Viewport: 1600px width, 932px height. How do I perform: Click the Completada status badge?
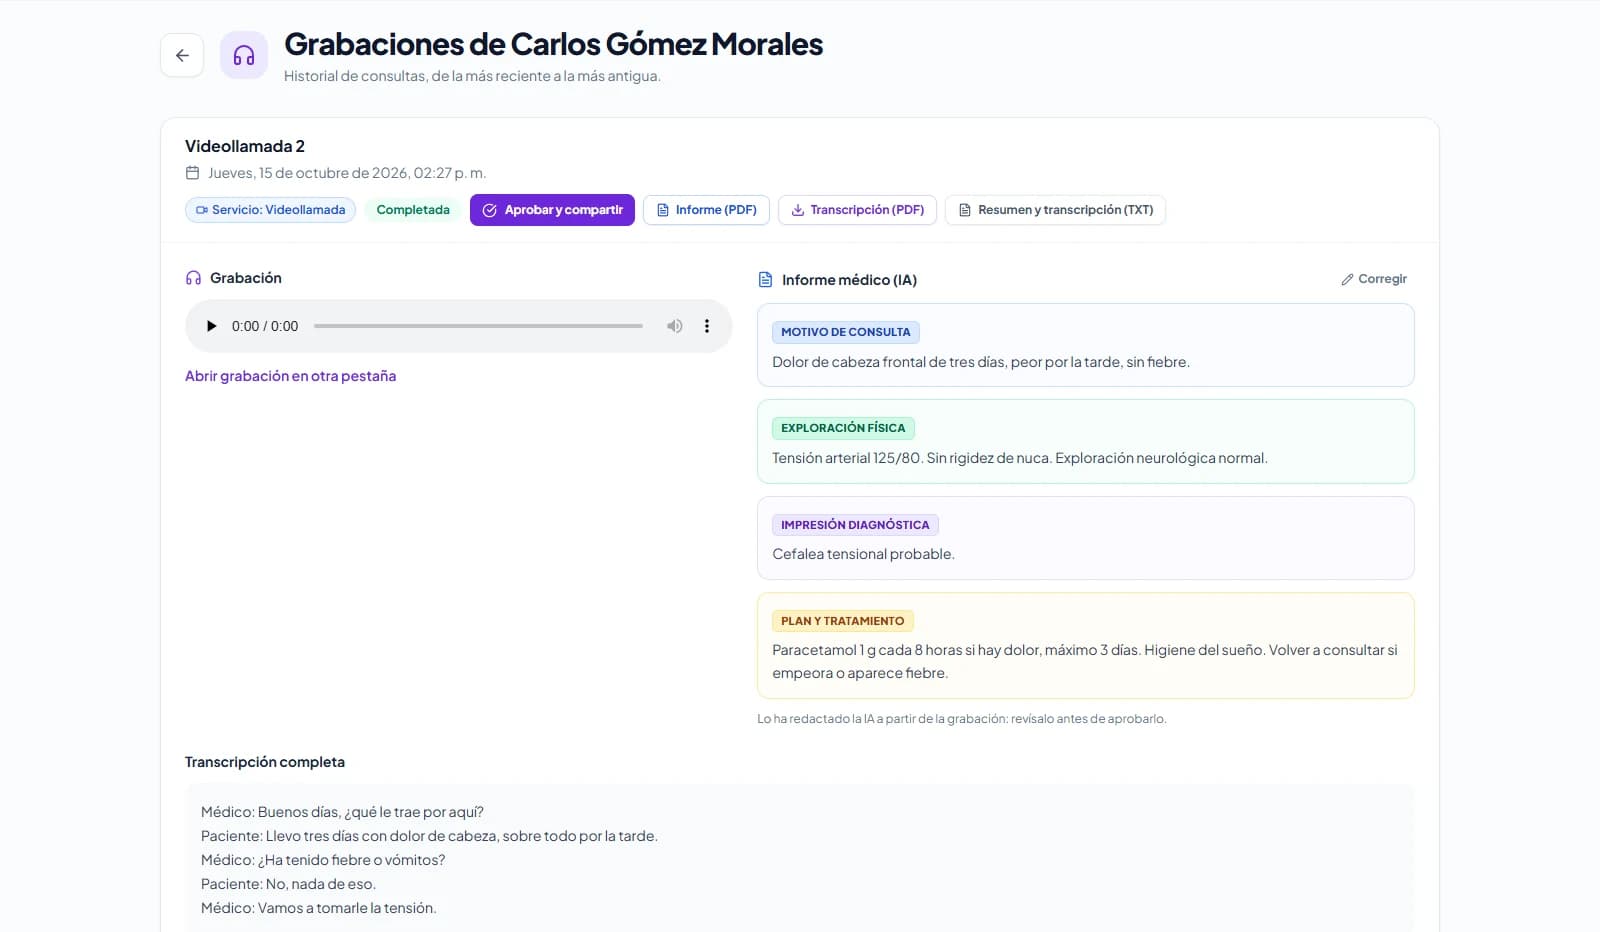tap(413, 210)
